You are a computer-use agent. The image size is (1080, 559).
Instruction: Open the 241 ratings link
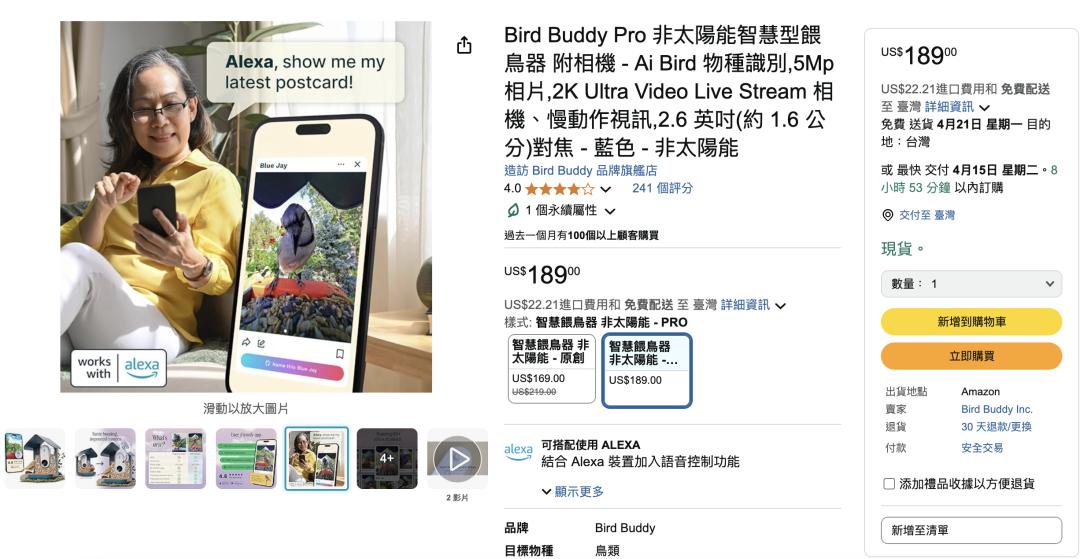coord(663,188)
